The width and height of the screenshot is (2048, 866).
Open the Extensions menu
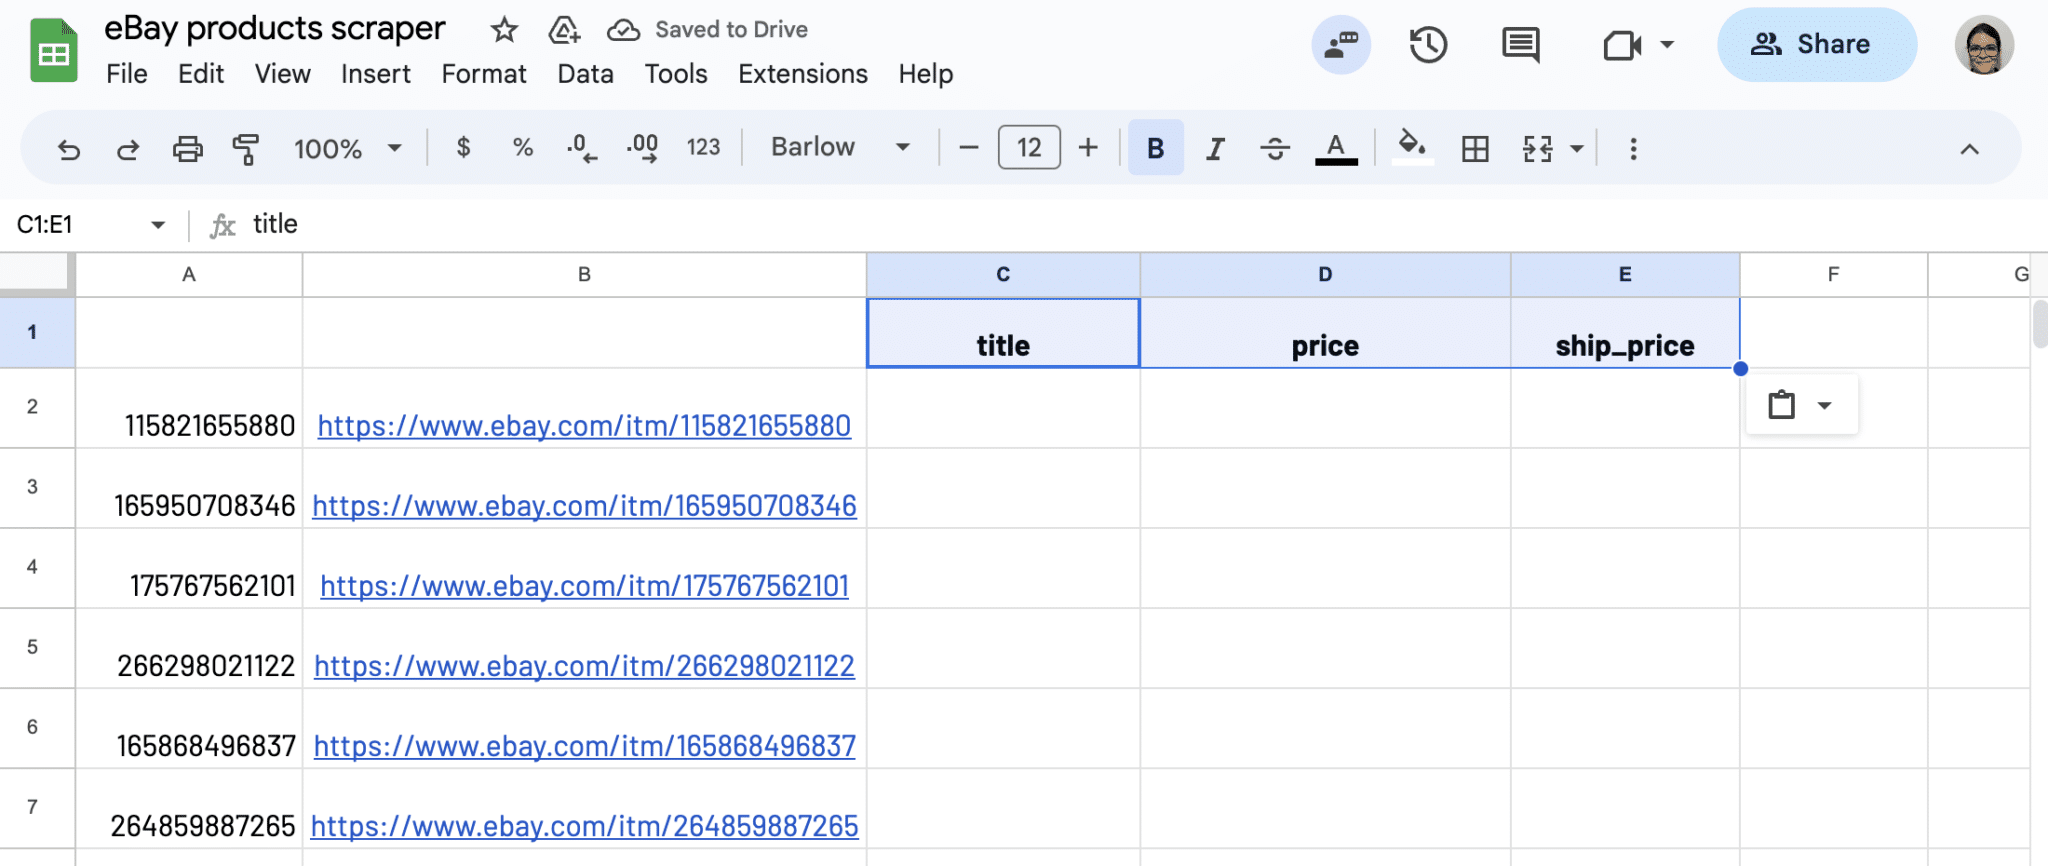(x=803, y=74)
